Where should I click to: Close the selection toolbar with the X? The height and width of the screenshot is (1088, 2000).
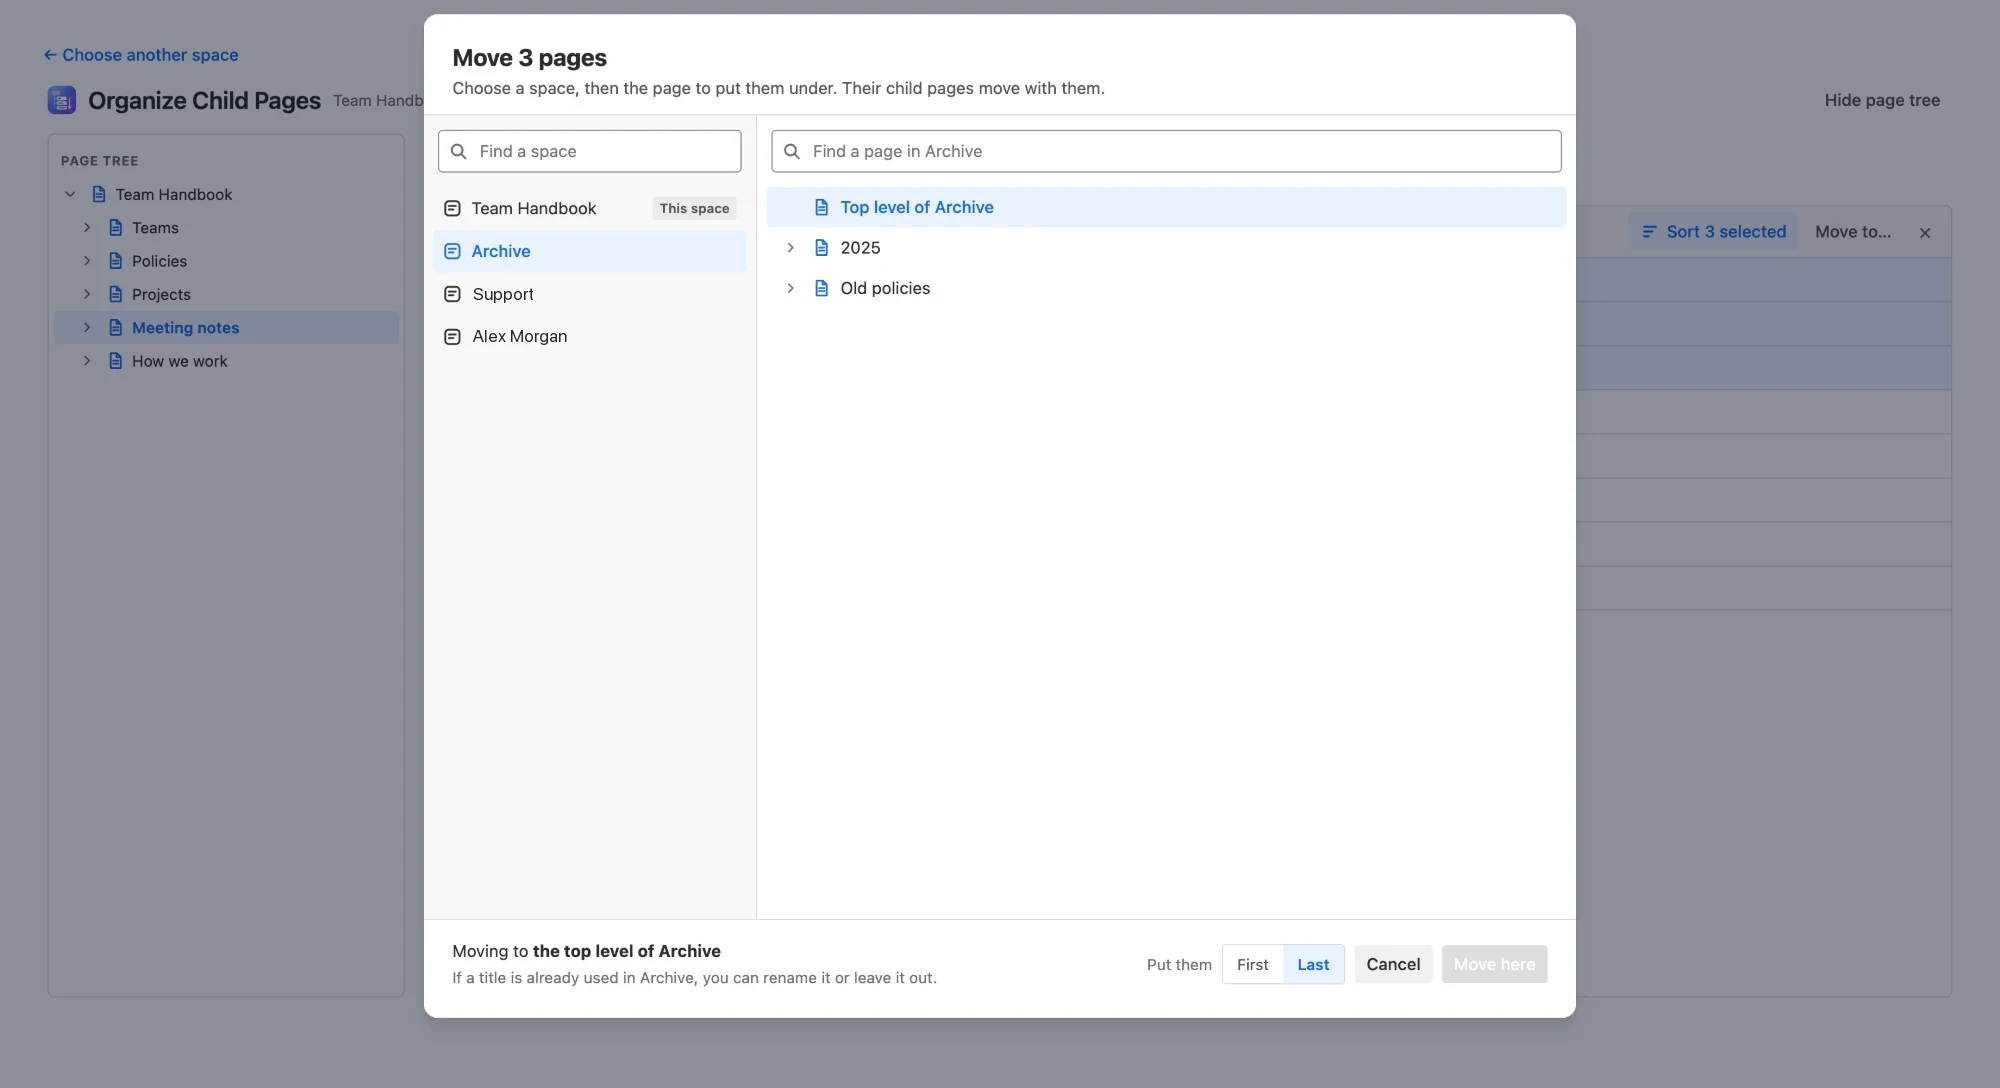tap(1925, 233)
